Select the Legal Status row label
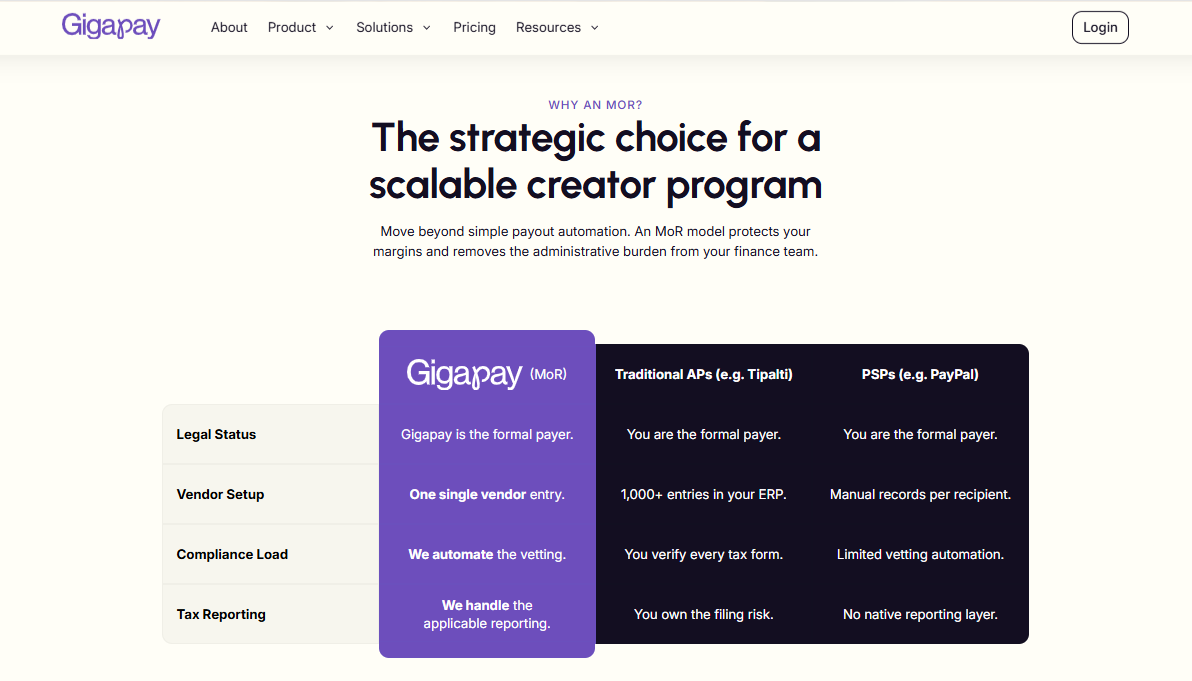 216,435
